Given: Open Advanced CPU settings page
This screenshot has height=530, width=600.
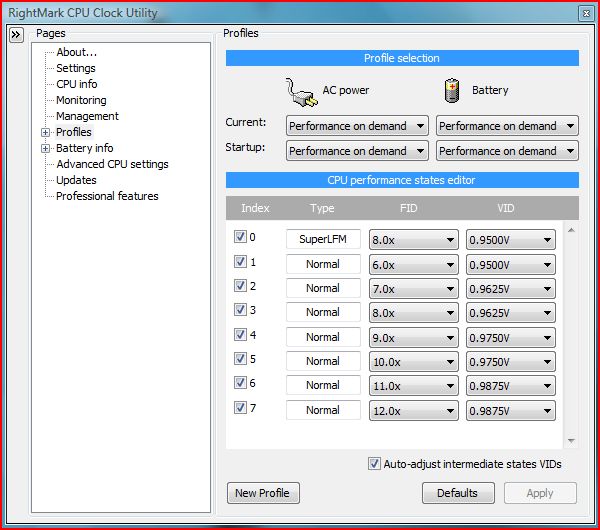Looking at the screenshot, I should 112,164.
